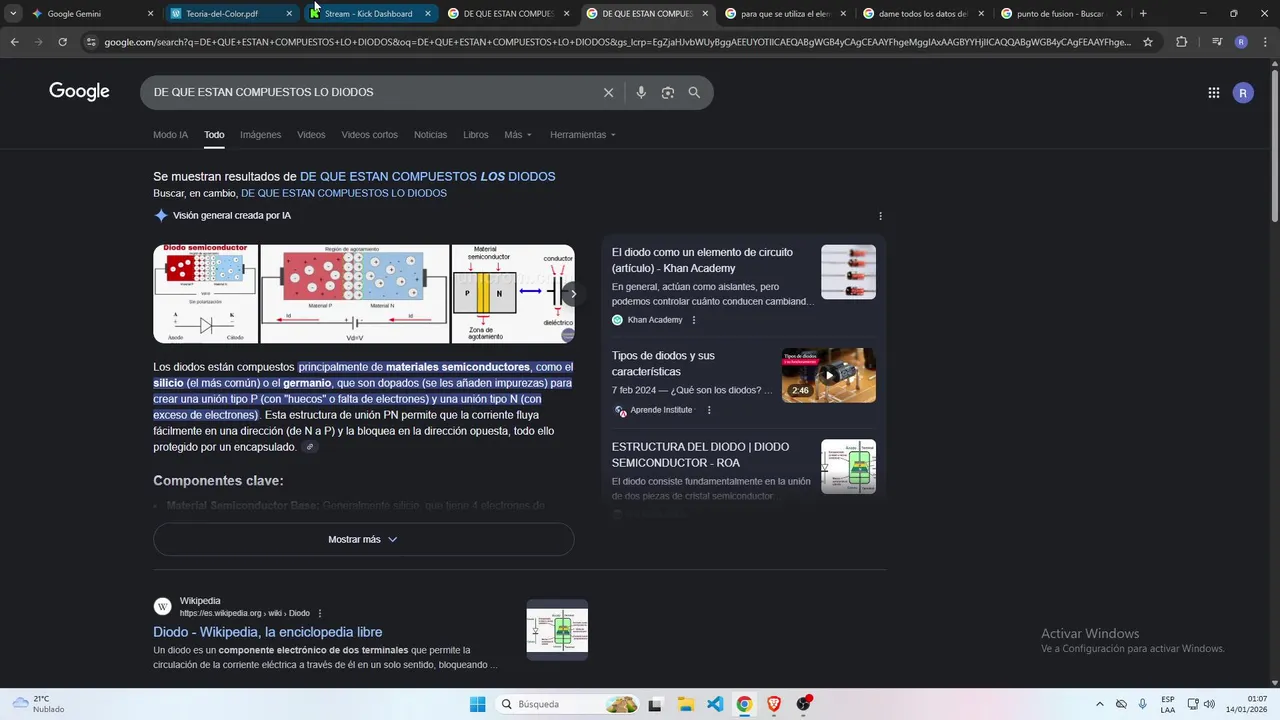Expand the AI overview with Mostrar más
The width and height of the screenshot is (1280, 720).
[x=363, y=539]
